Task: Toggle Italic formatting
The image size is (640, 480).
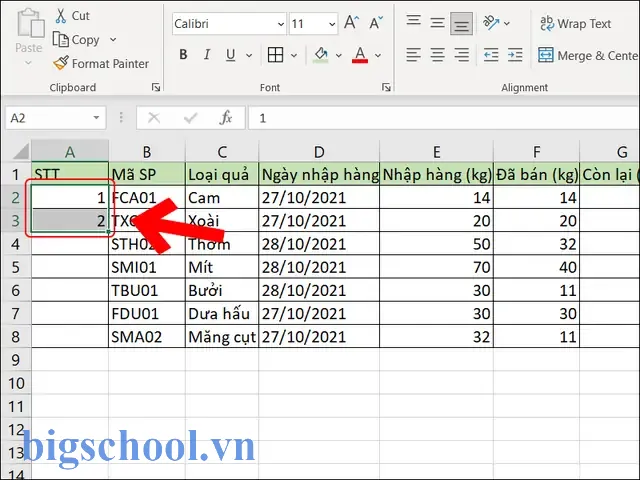Action: pyautogui.click(x=207, y=54)
